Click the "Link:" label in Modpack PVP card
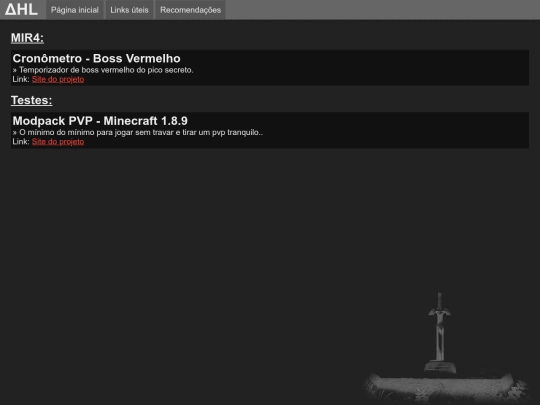Screen dimensions: 540x405 21,142
